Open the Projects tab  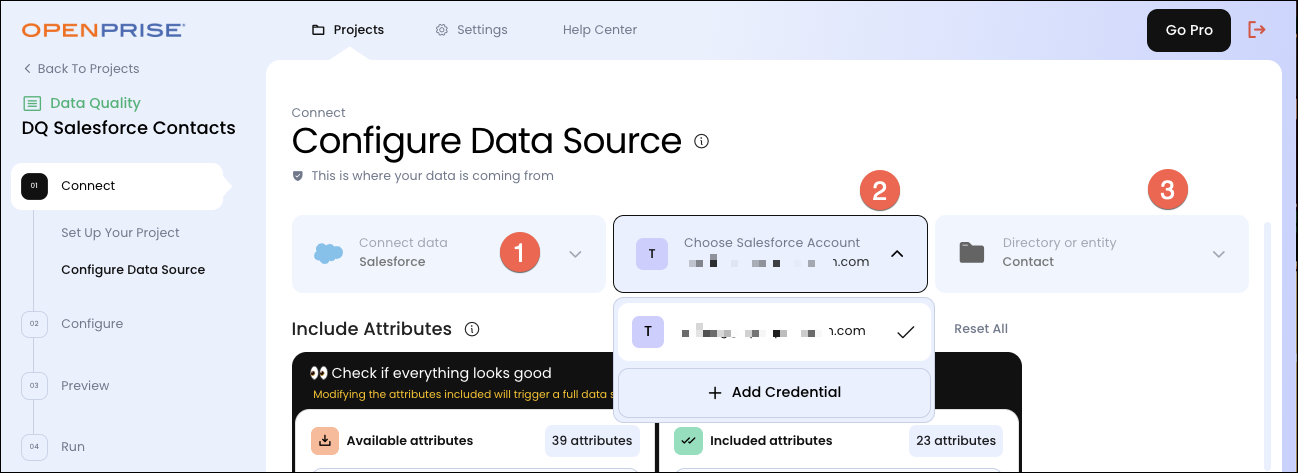(348, 30)
